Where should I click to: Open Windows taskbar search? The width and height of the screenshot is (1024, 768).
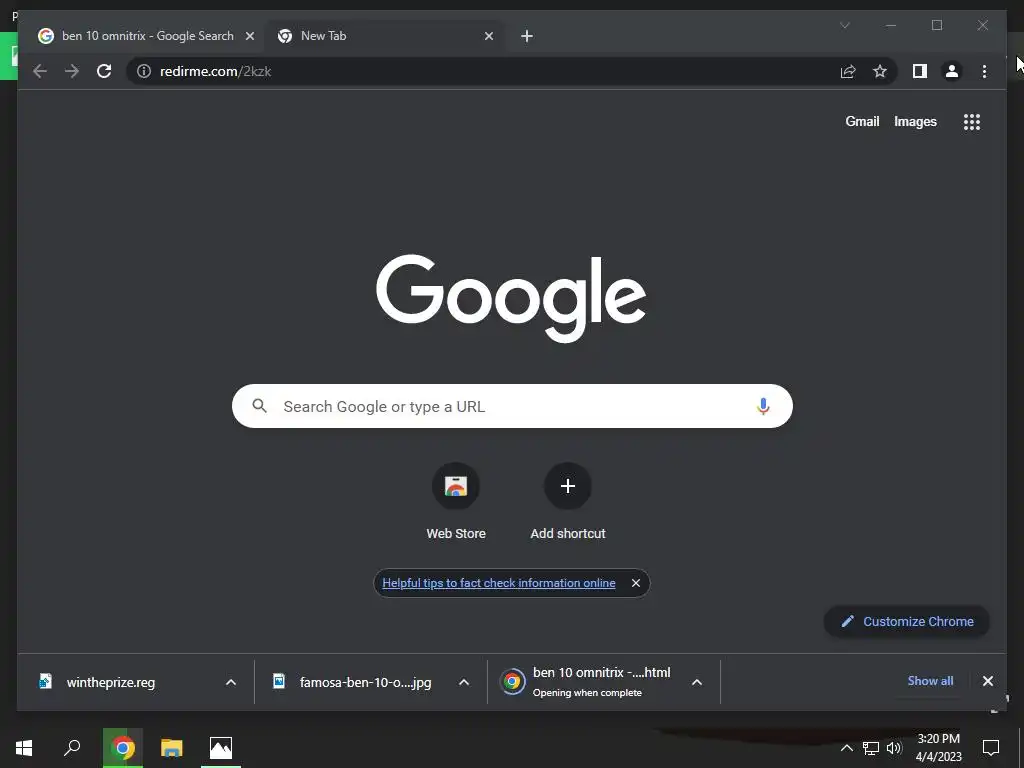click(x=72, y=748)
